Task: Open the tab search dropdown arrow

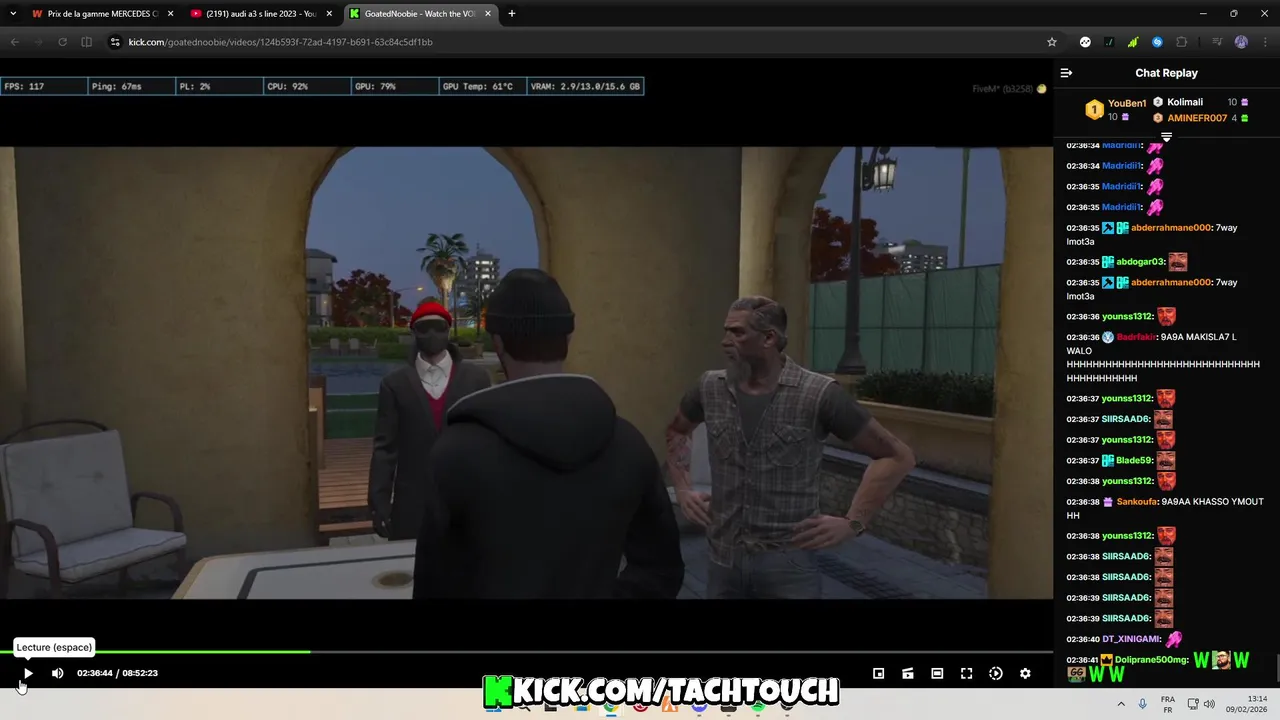Action: click(x=14, y=14)
